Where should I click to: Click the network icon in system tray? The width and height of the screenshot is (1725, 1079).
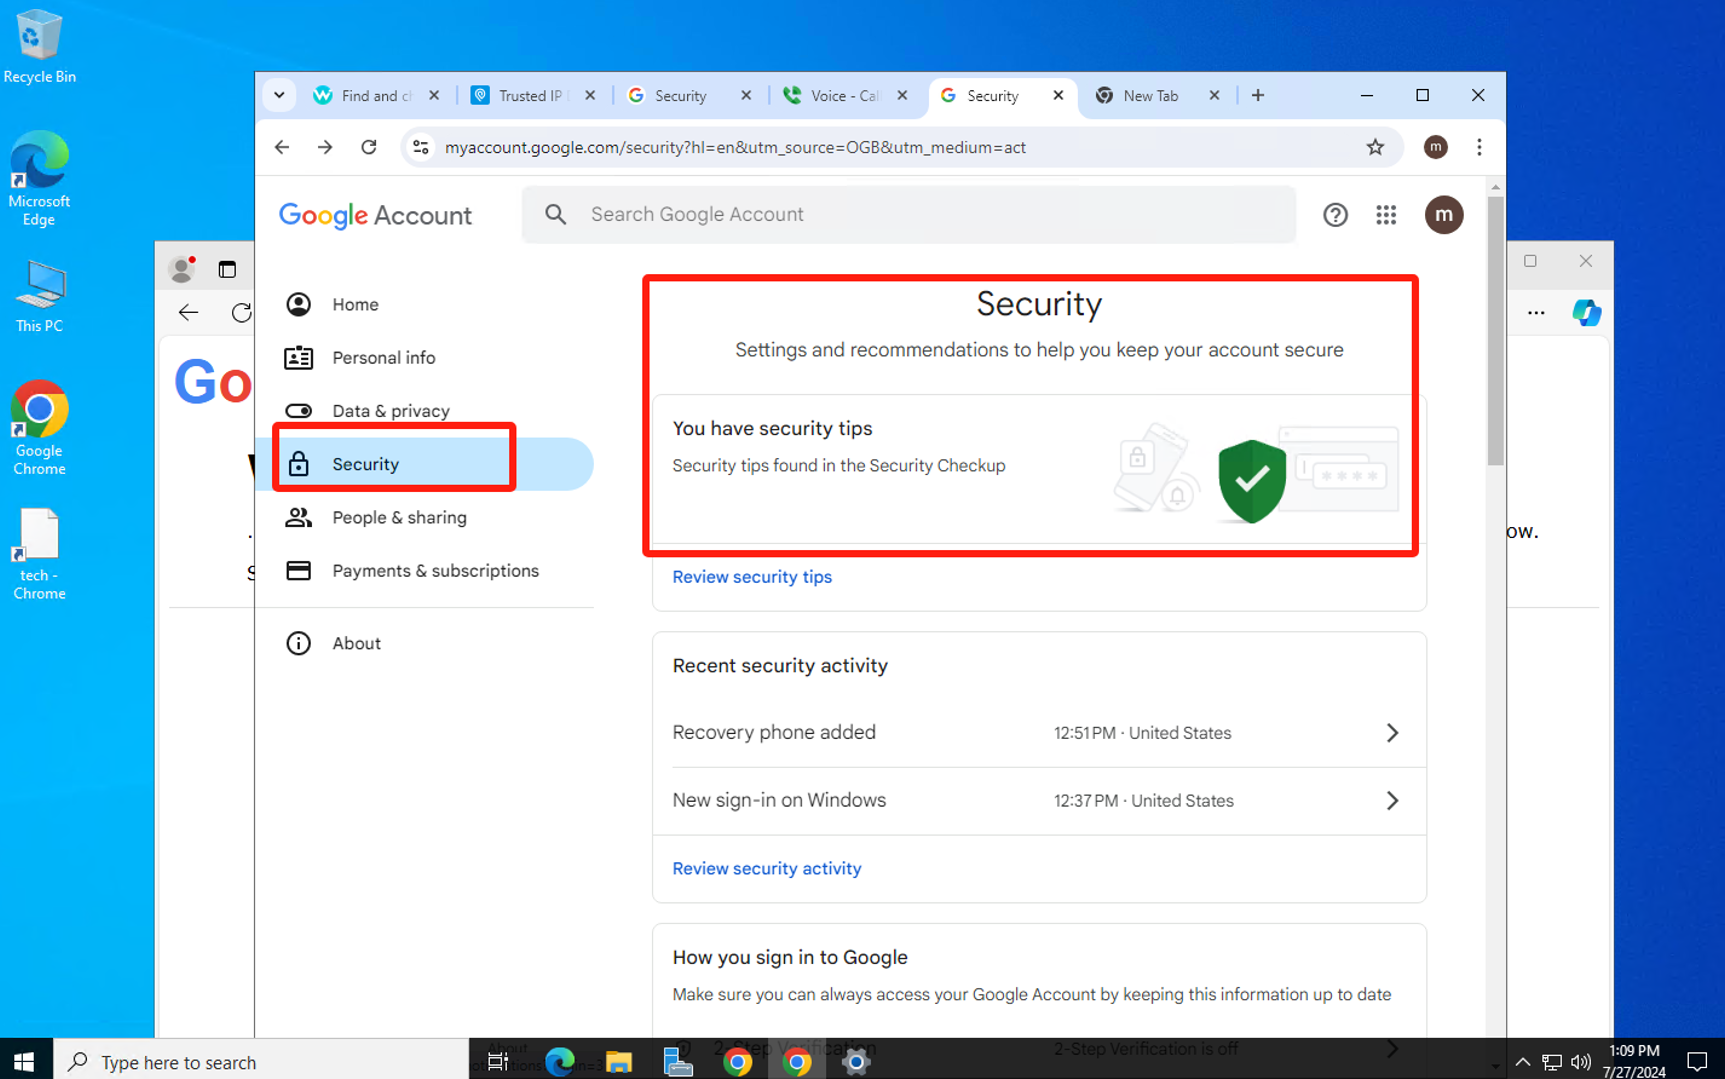coord(1551,1061)
